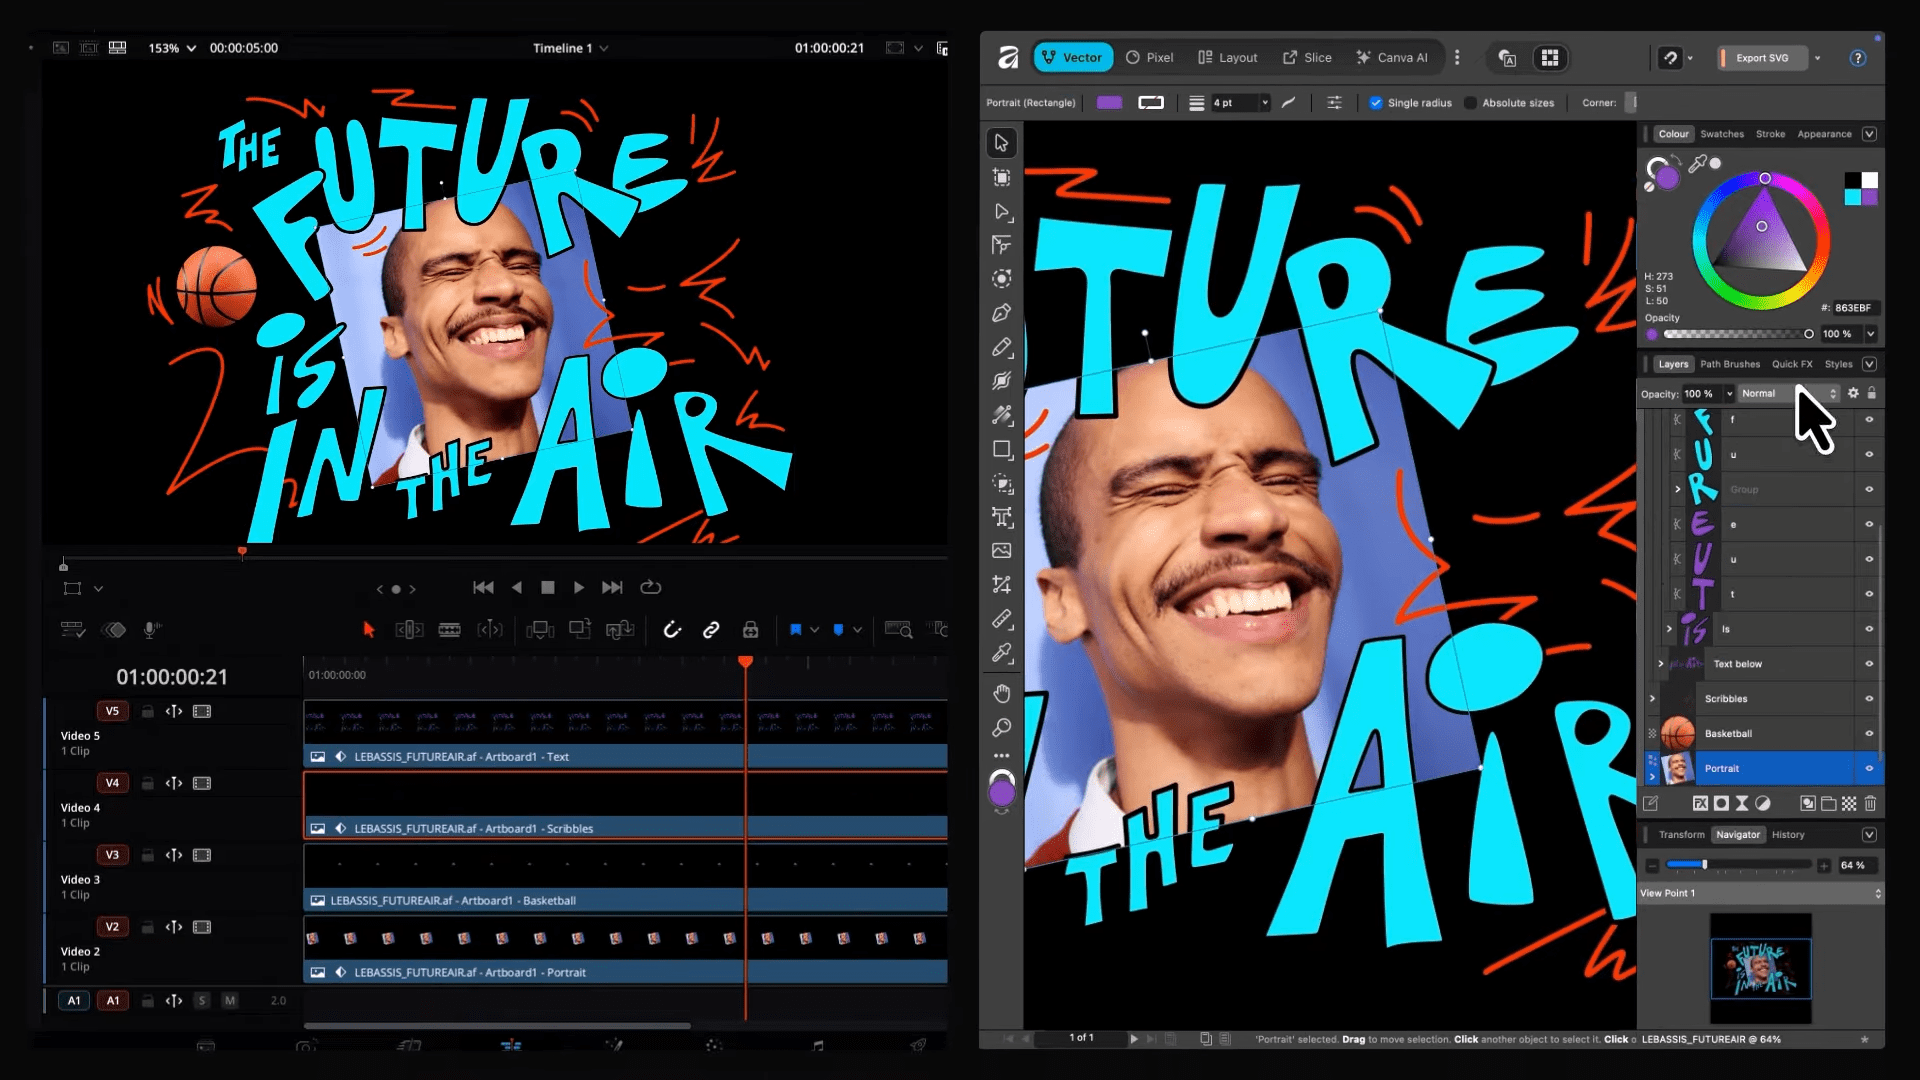This screenshot has width=1920, height=1080.
Task: Open the History panel tab
Action: coord(1788,835)
